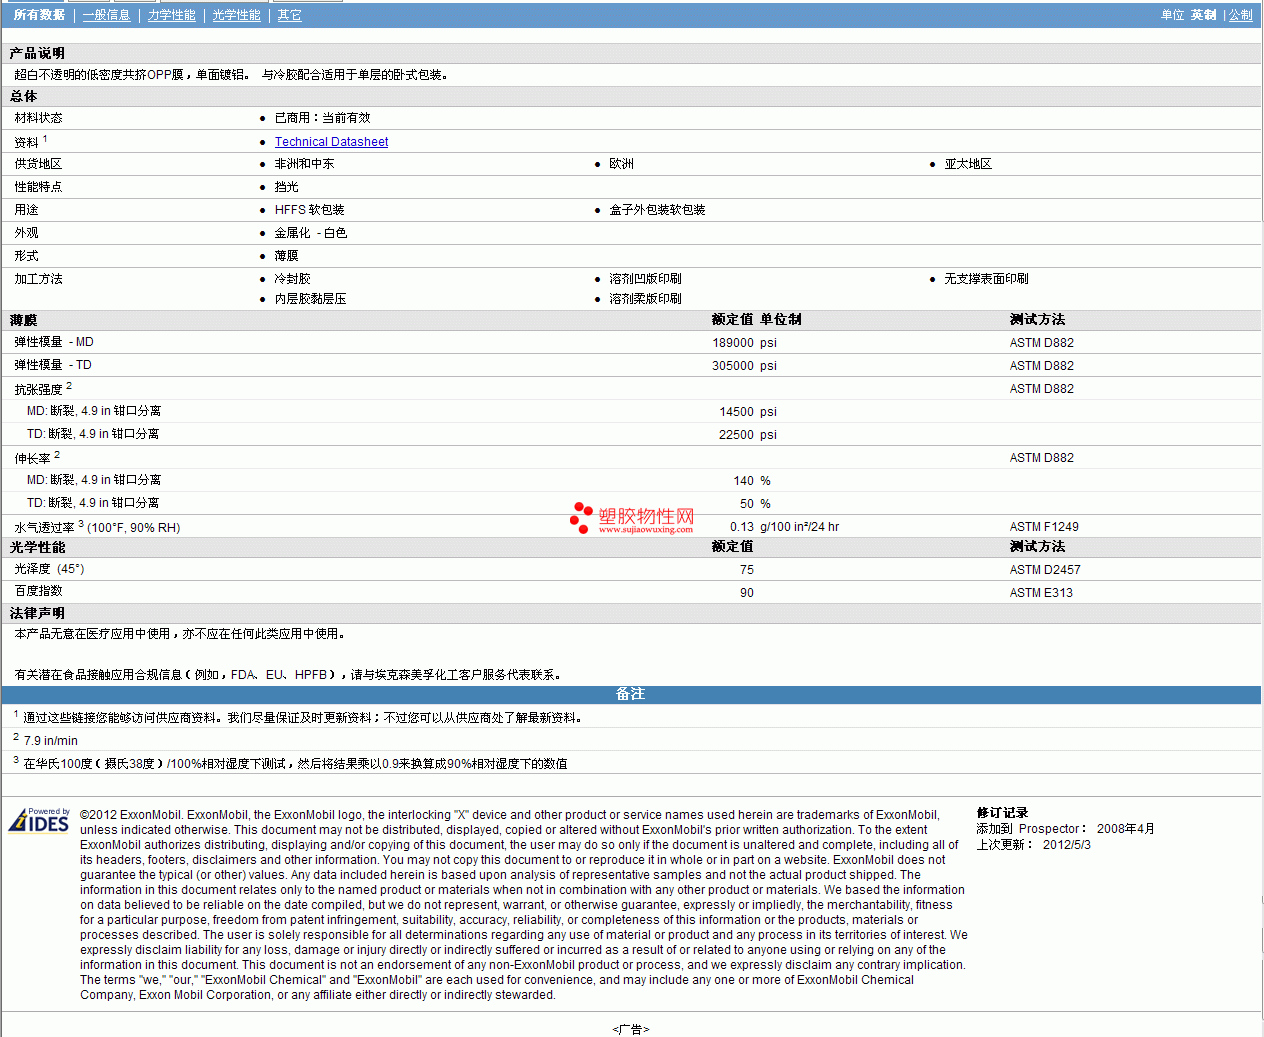Click the 金属化 - 白色 appearance value
1264x1037 pixels.
(x=310, y=233)
